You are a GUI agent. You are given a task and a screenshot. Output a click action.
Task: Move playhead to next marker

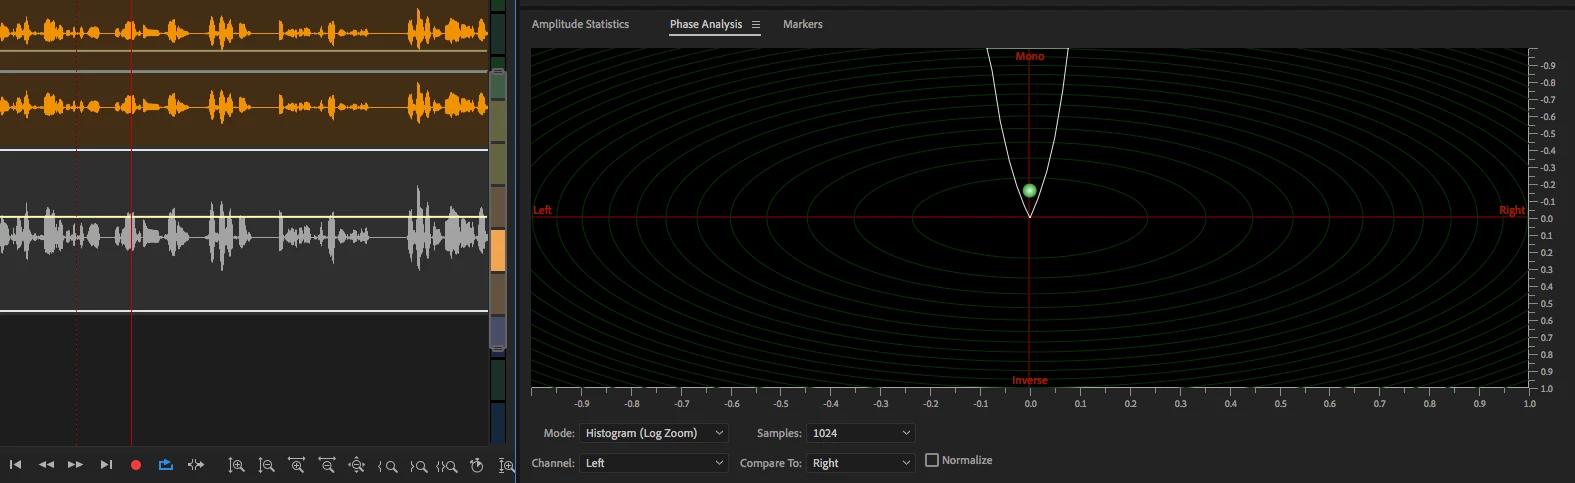[106, 465]
